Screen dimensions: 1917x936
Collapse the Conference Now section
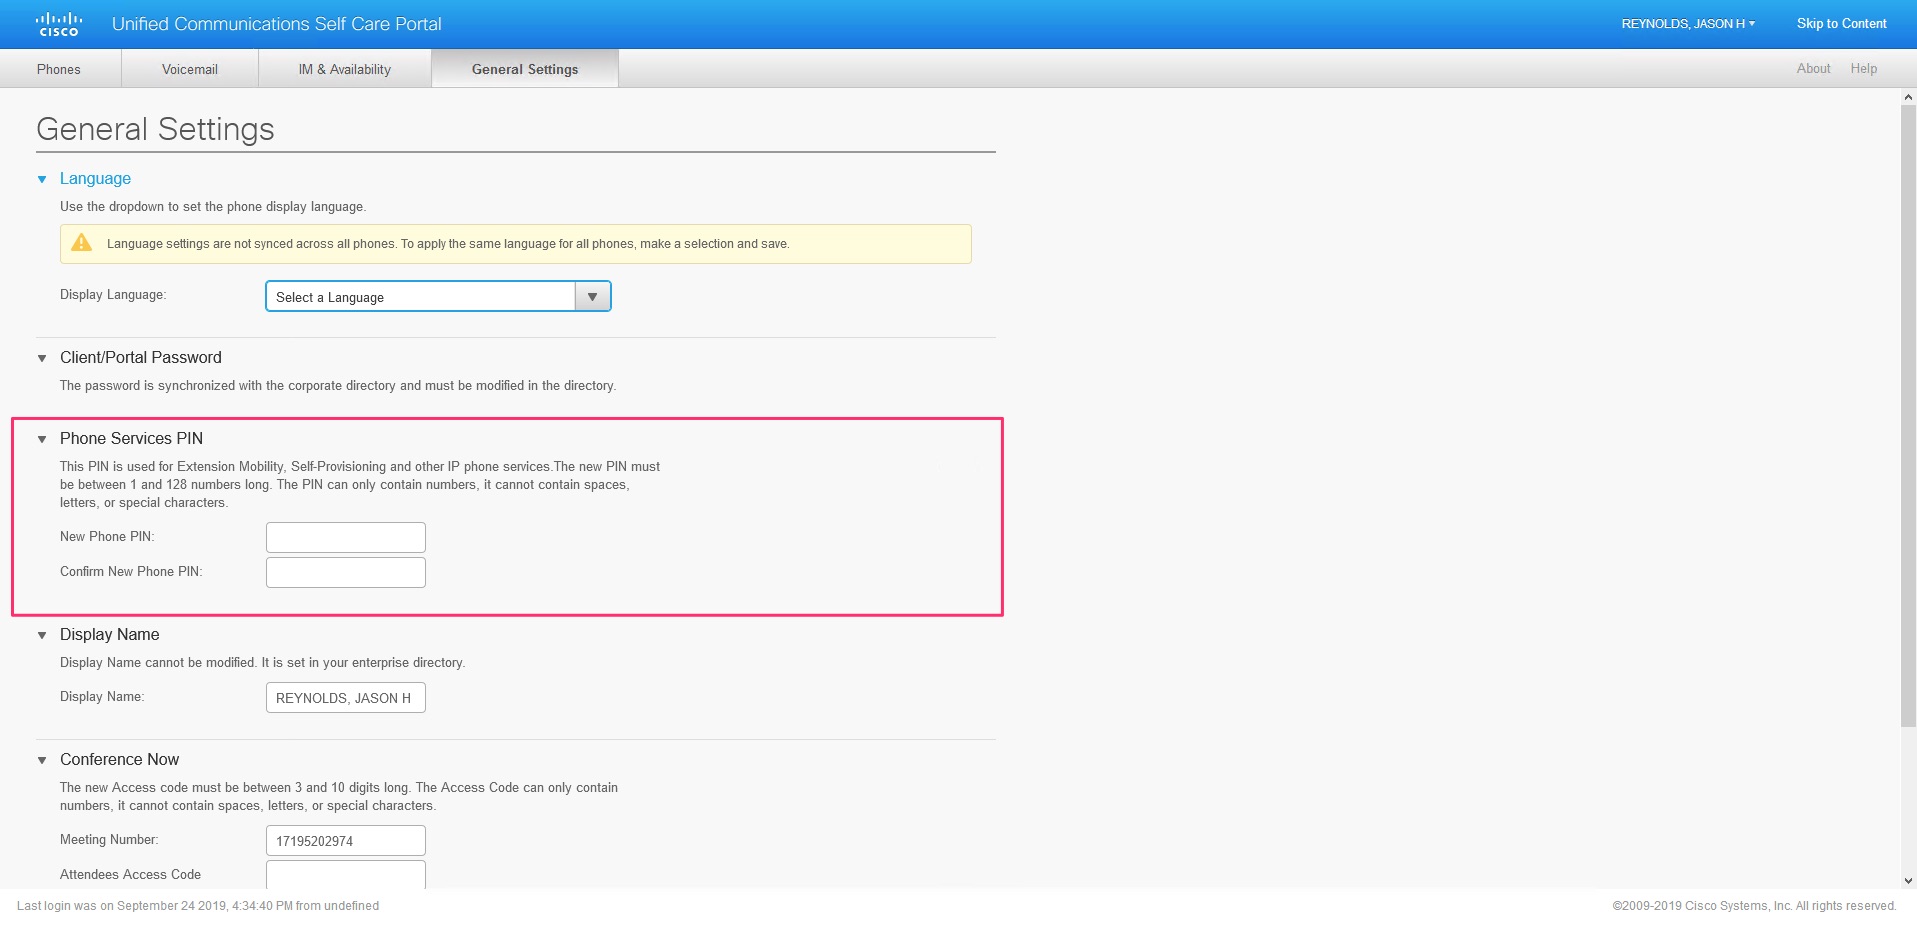(x=42, y=760)
